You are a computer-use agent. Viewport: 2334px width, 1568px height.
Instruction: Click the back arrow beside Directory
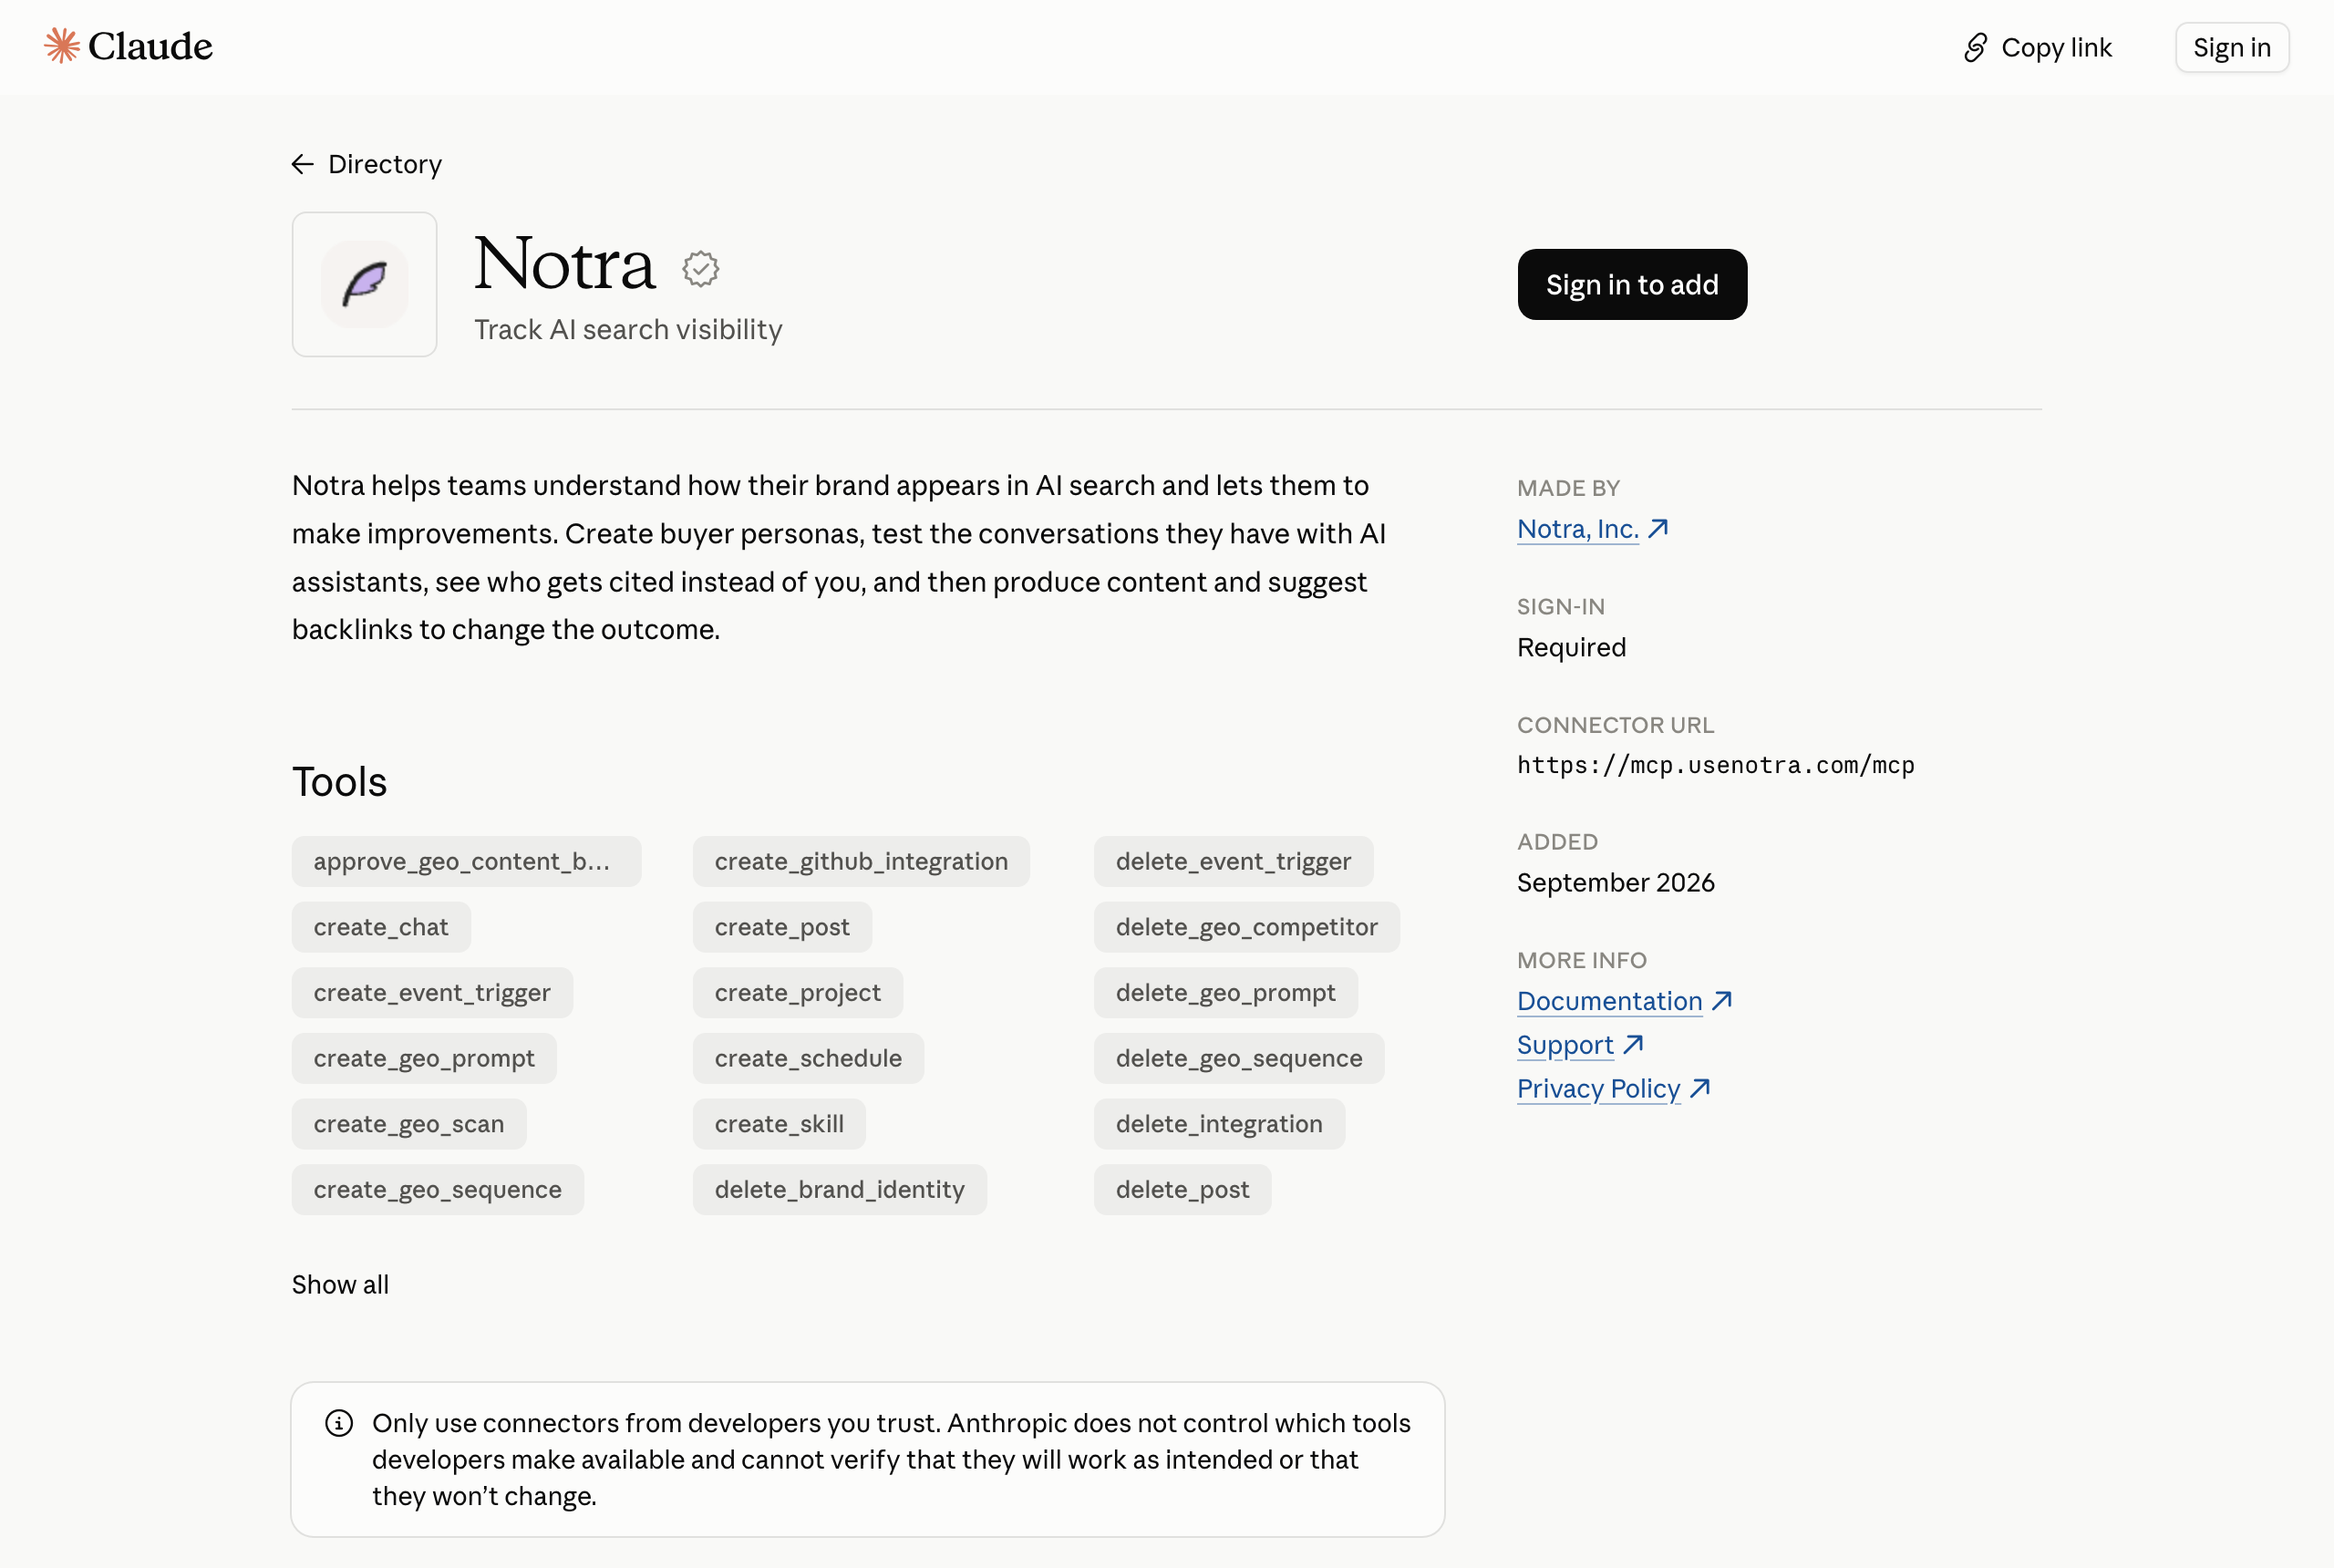(303, 164)
